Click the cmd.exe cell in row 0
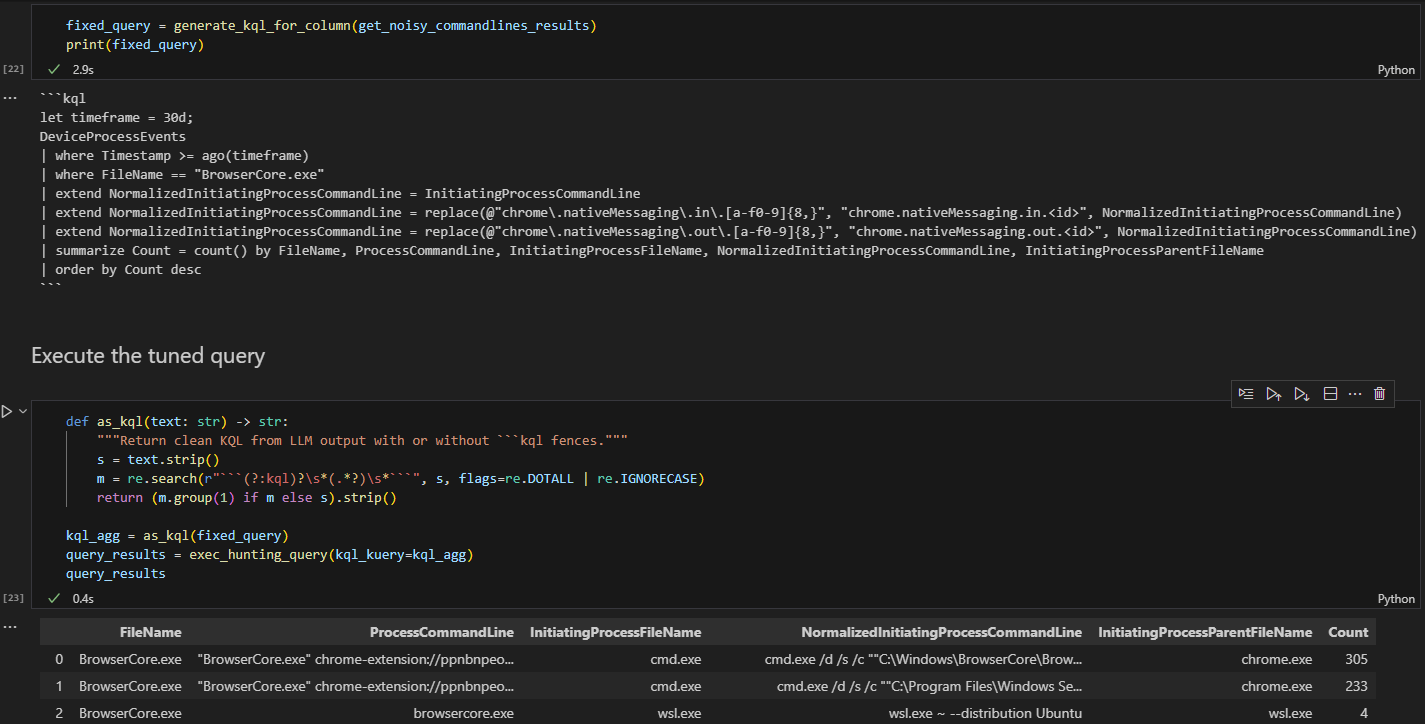Screen dimensions: 1425x724 tap(676, 659)
